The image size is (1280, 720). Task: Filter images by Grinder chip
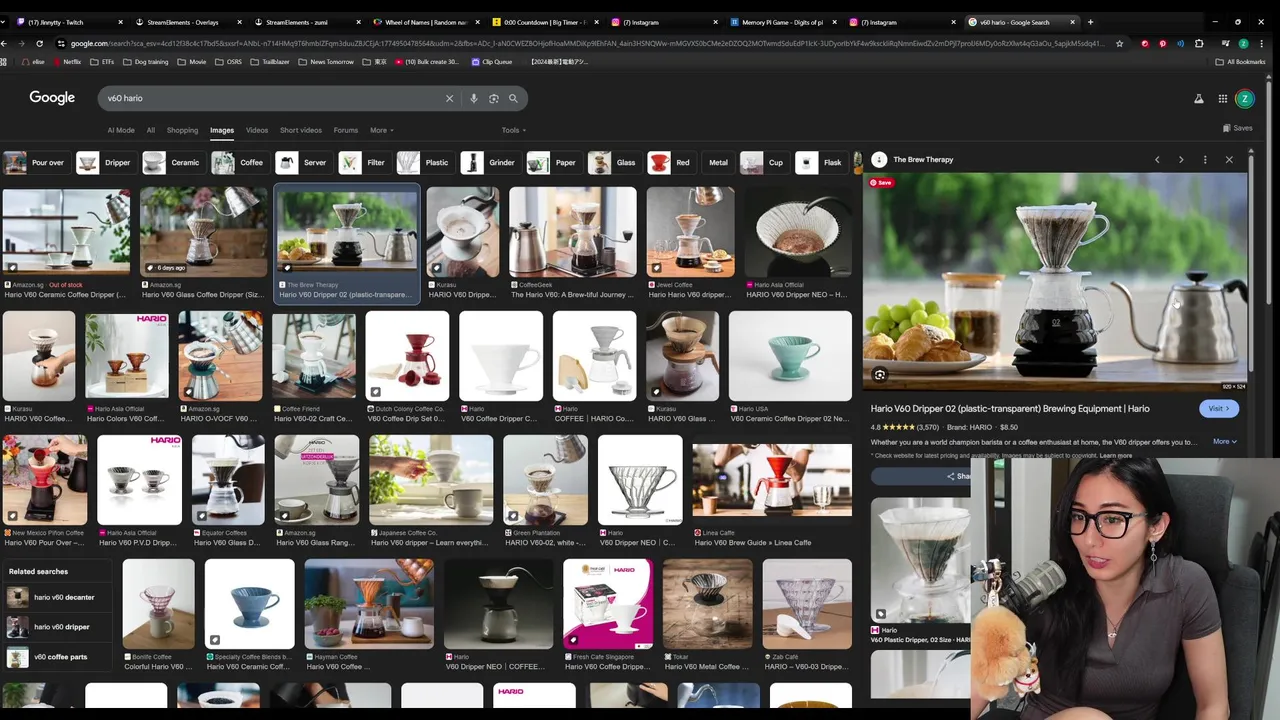[x=490, y=162]
